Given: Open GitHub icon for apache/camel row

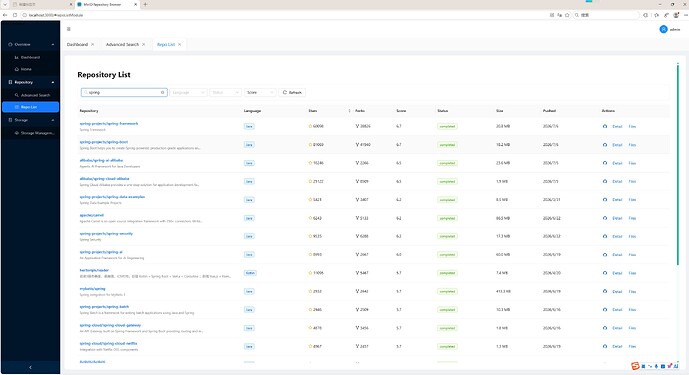Looking at the screenshot, I should coord(605,218).
